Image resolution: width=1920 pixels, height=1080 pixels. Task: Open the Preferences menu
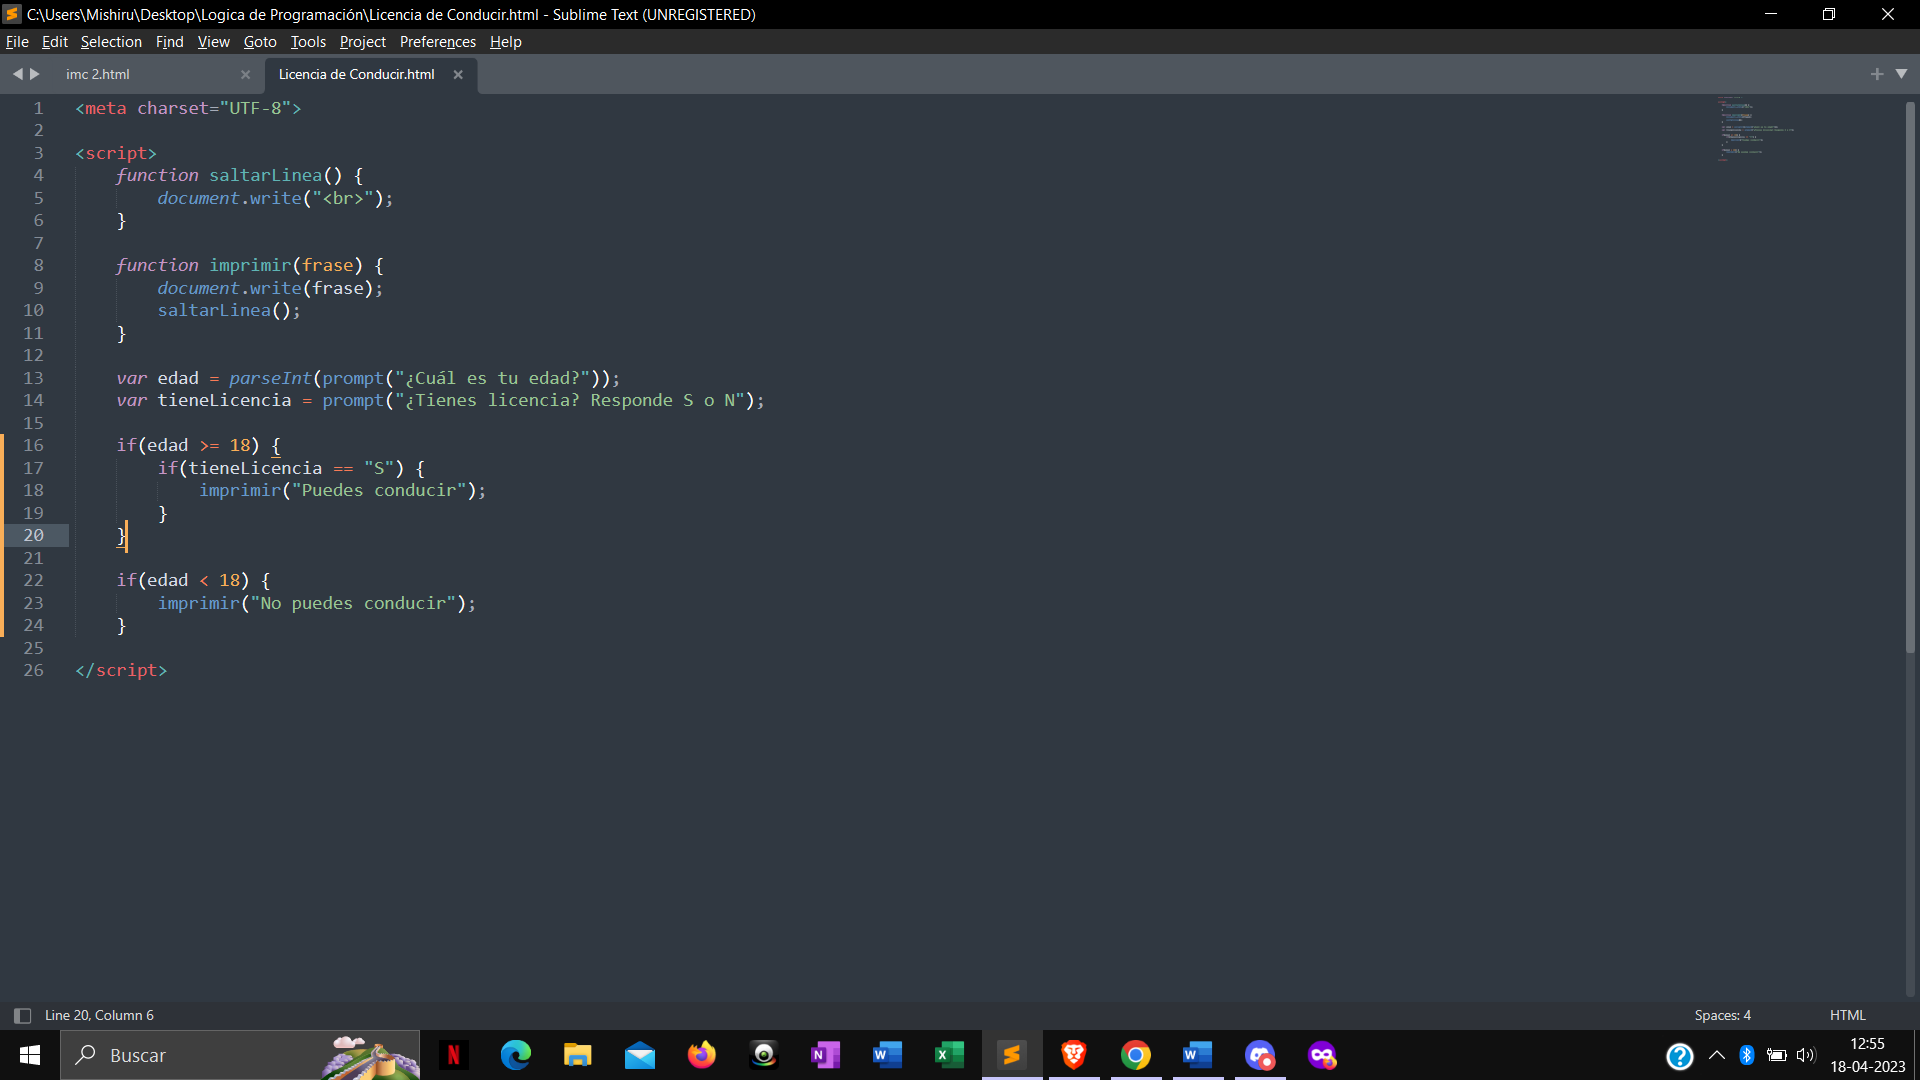[437, 42]
